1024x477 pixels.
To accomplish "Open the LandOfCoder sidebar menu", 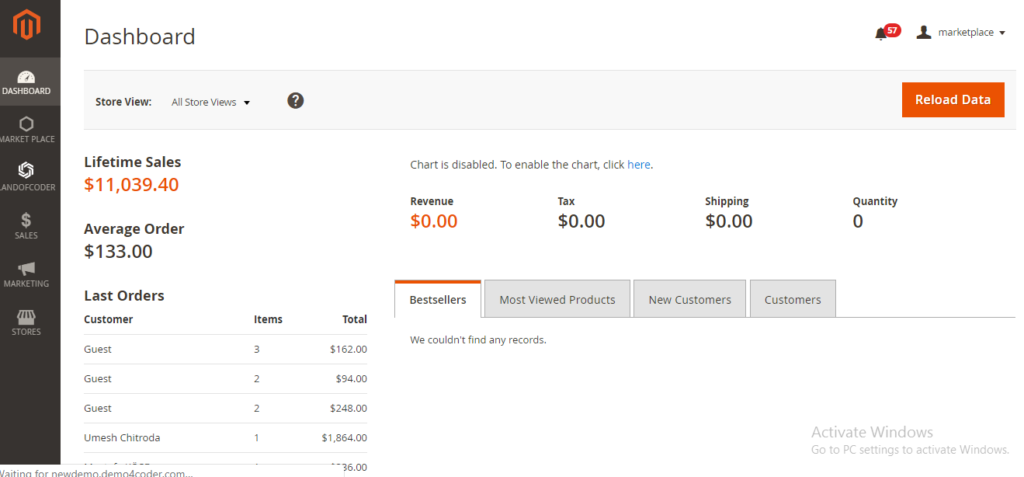I will pos(27,178).
